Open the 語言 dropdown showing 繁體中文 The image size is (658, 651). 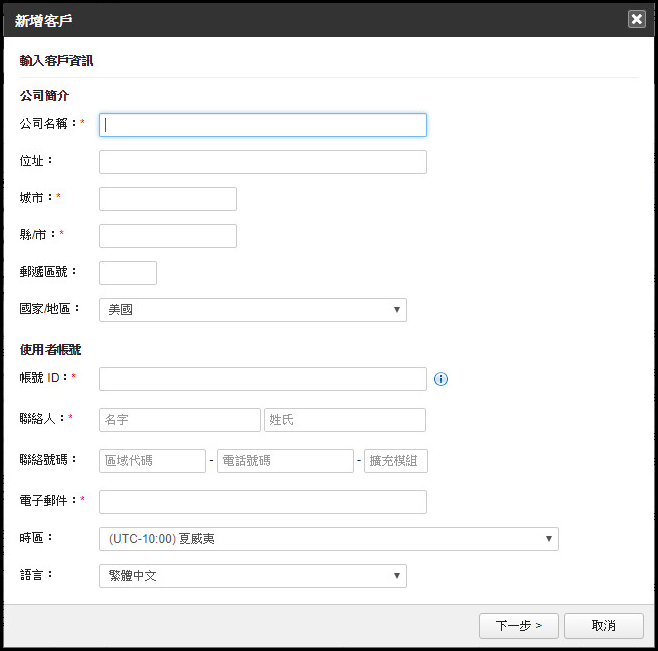coord(252,575)
